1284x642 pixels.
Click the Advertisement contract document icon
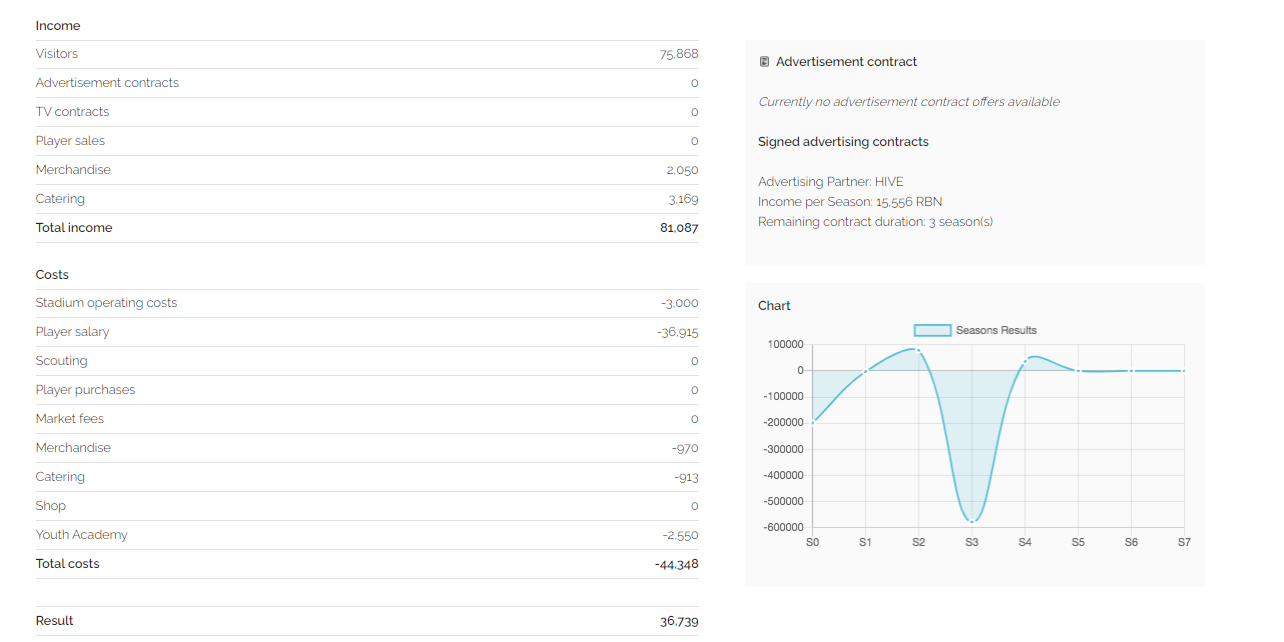[765, 62]
